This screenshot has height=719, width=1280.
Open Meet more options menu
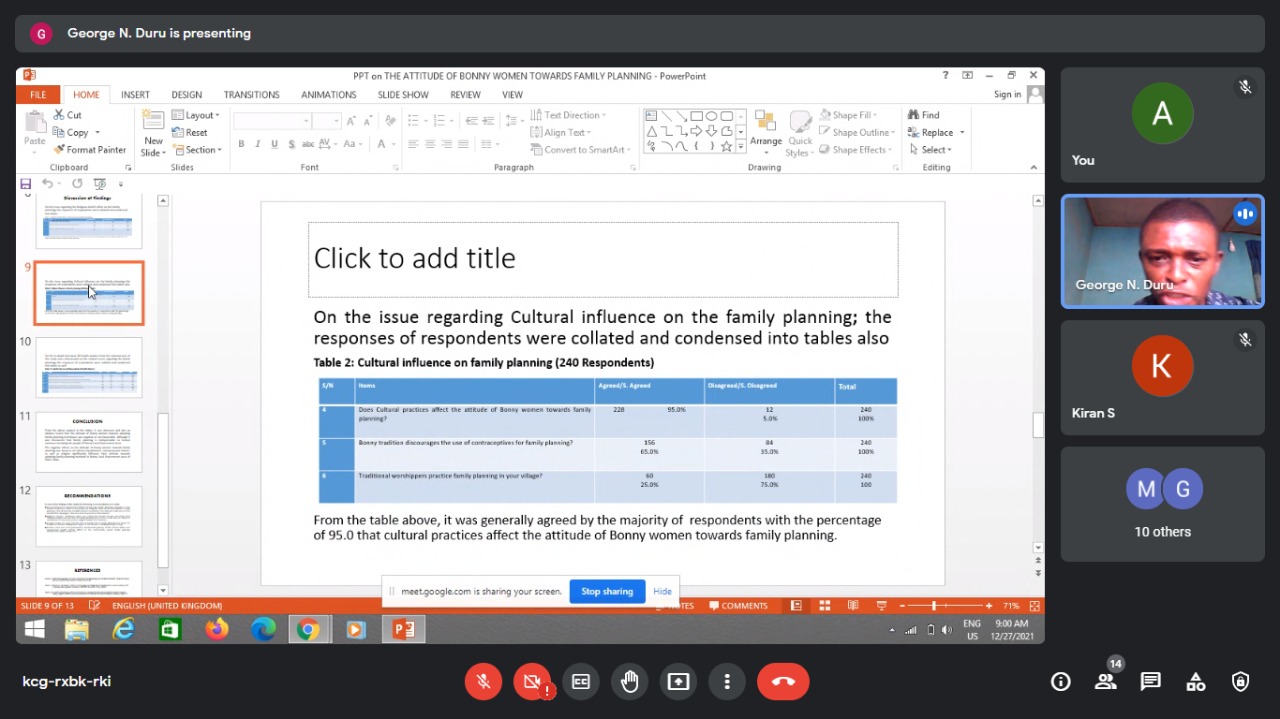click(x=727, y=682)
